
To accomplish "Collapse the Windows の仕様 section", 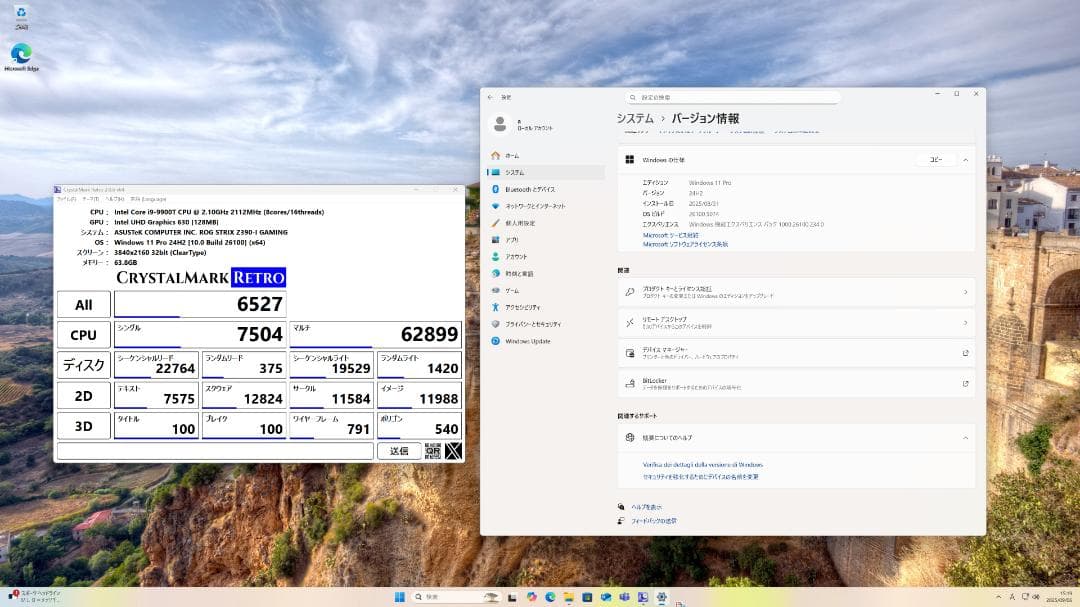I will (x=966, y=159).
